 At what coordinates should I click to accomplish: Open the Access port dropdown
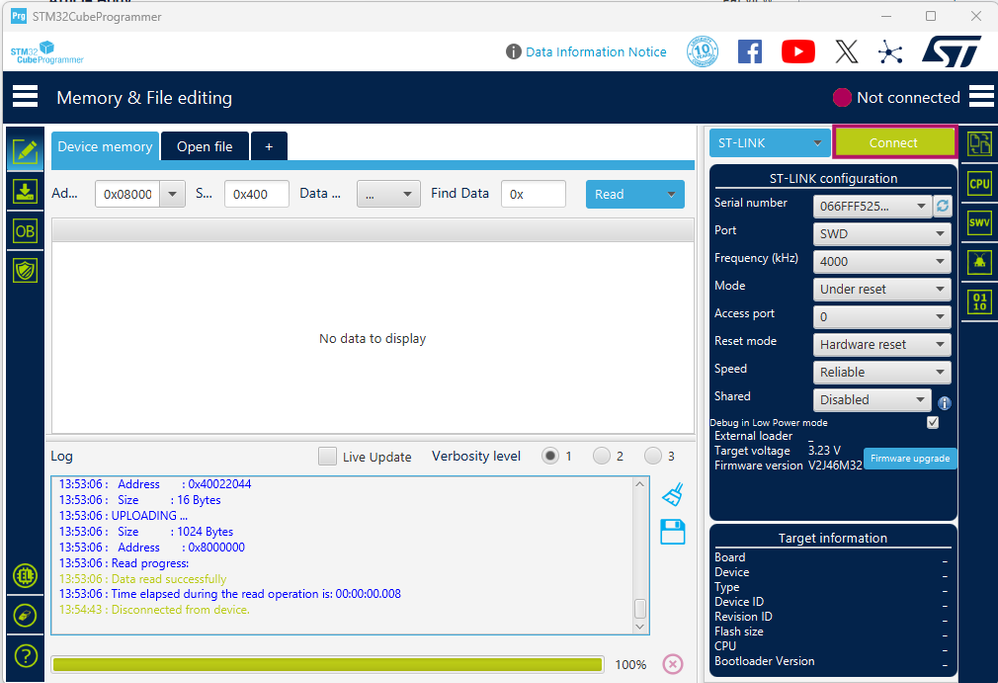click(882, 317)
